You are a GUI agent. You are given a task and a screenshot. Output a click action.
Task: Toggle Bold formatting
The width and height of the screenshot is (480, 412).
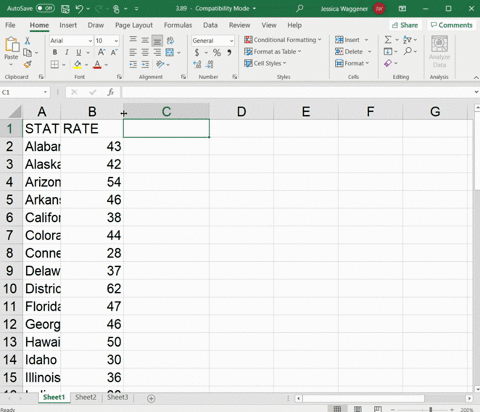tap(55, 52)
